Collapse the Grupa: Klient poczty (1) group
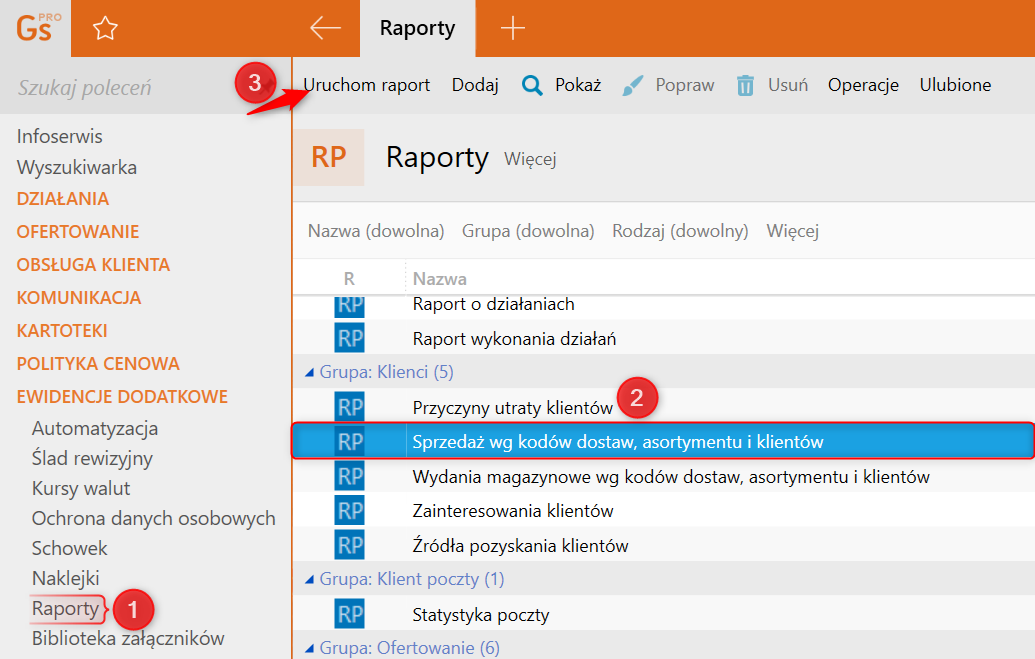Viewport: 1035px width, 659px height. (x=309, y=579)
